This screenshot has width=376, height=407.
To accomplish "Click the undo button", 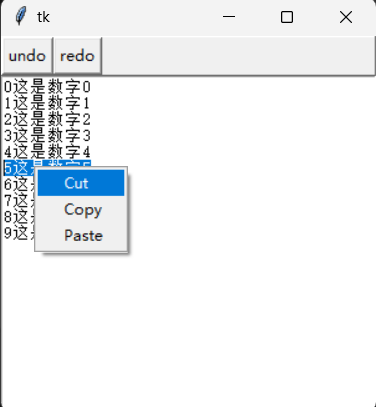I will (x=27, y=56).
